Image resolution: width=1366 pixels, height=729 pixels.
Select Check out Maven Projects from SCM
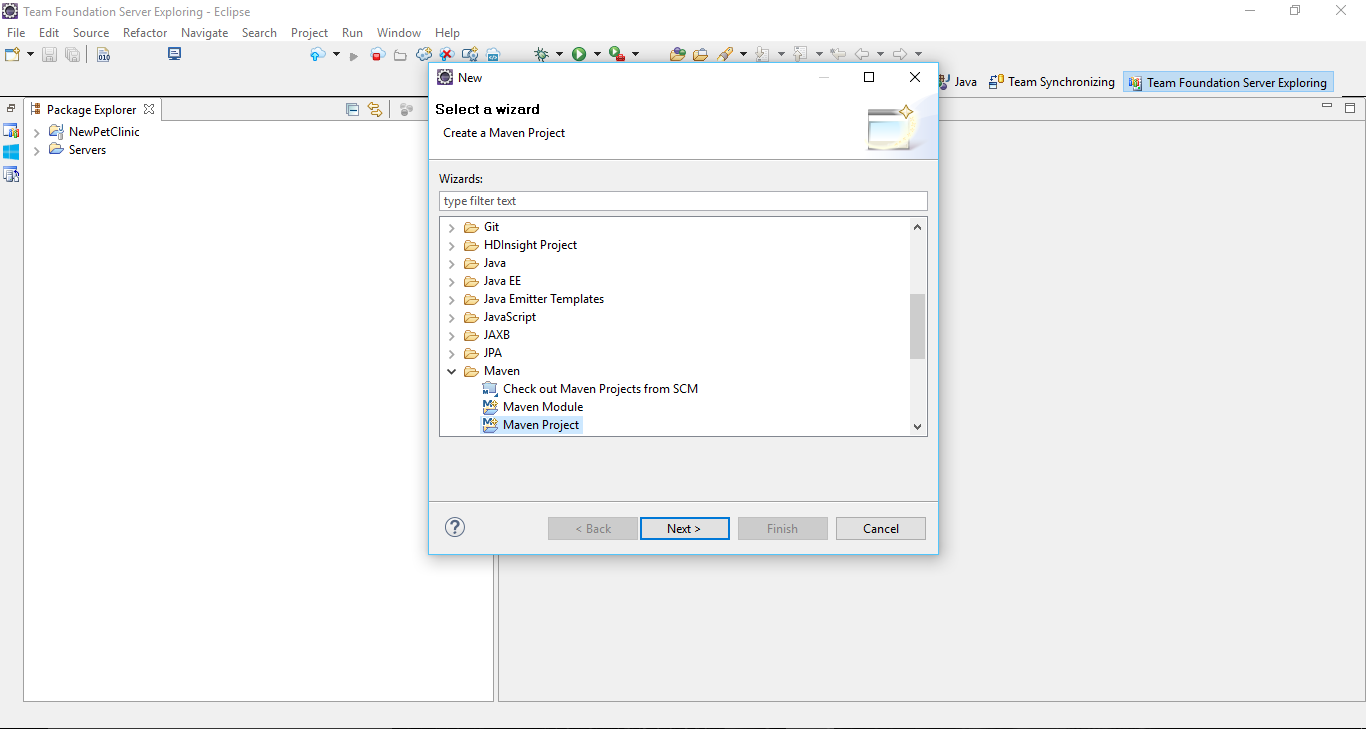(x=590, y=389)
